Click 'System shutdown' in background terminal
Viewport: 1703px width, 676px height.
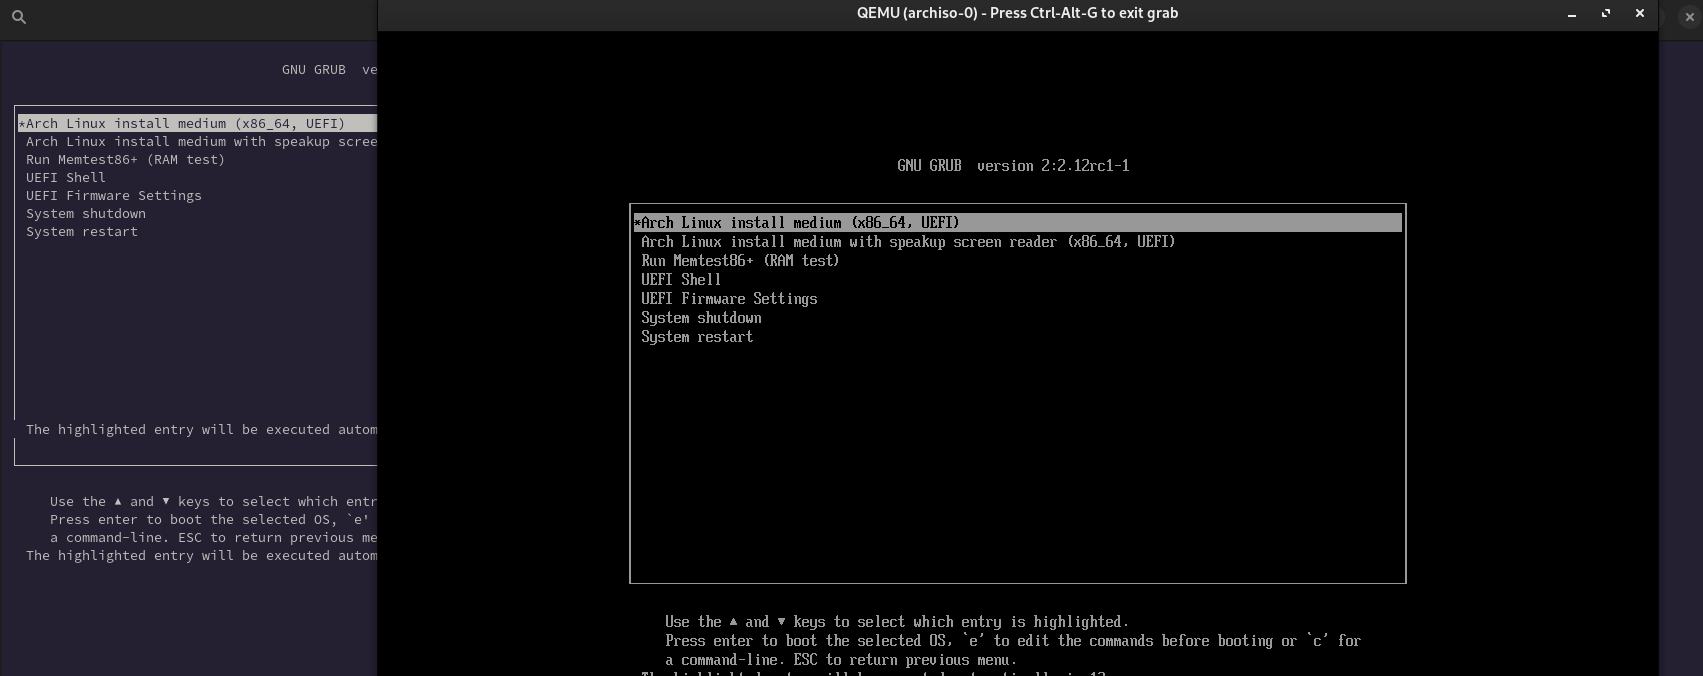86,214
